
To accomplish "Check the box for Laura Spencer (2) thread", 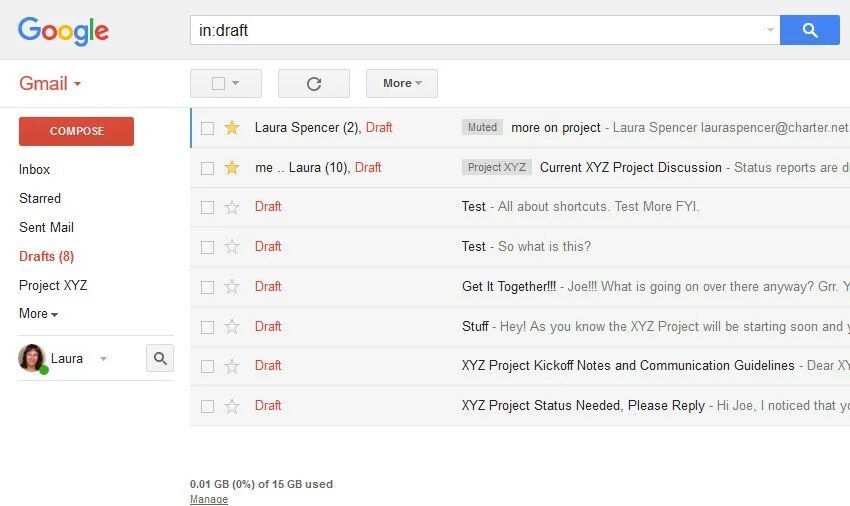I will [207, 128].
